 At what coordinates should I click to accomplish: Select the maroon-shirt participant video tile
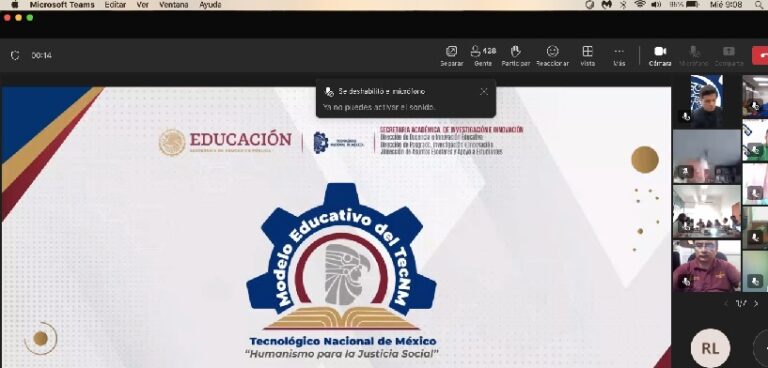(707, 266)
